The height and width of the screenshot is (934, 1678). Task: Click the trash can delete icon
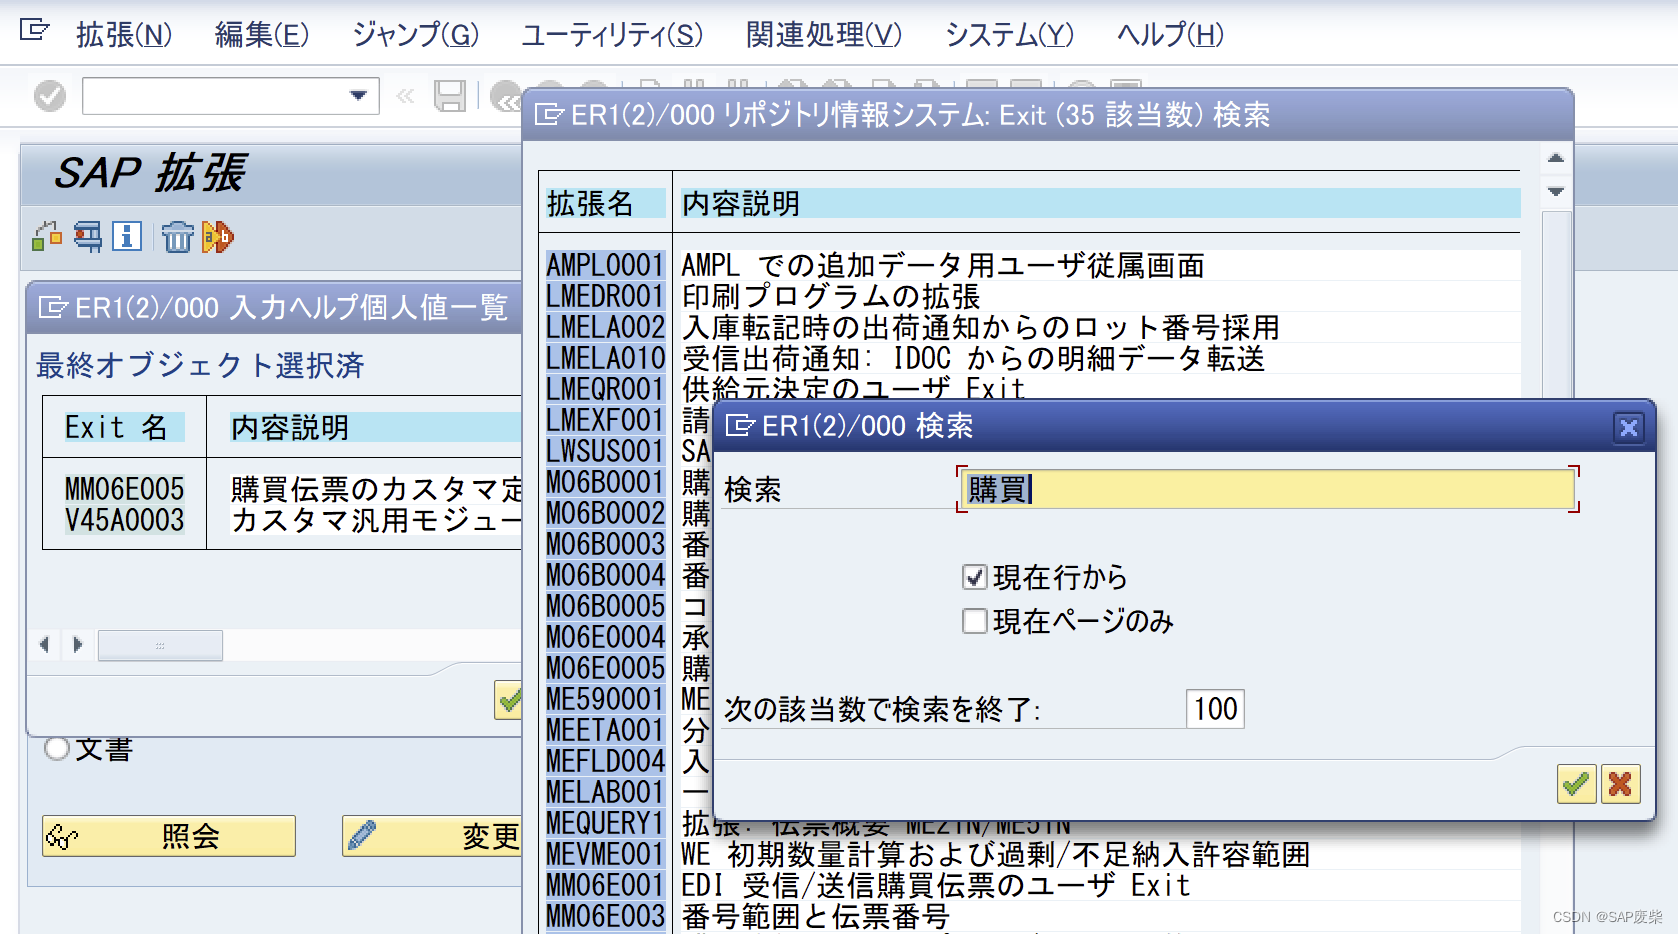tap(177, 237)
